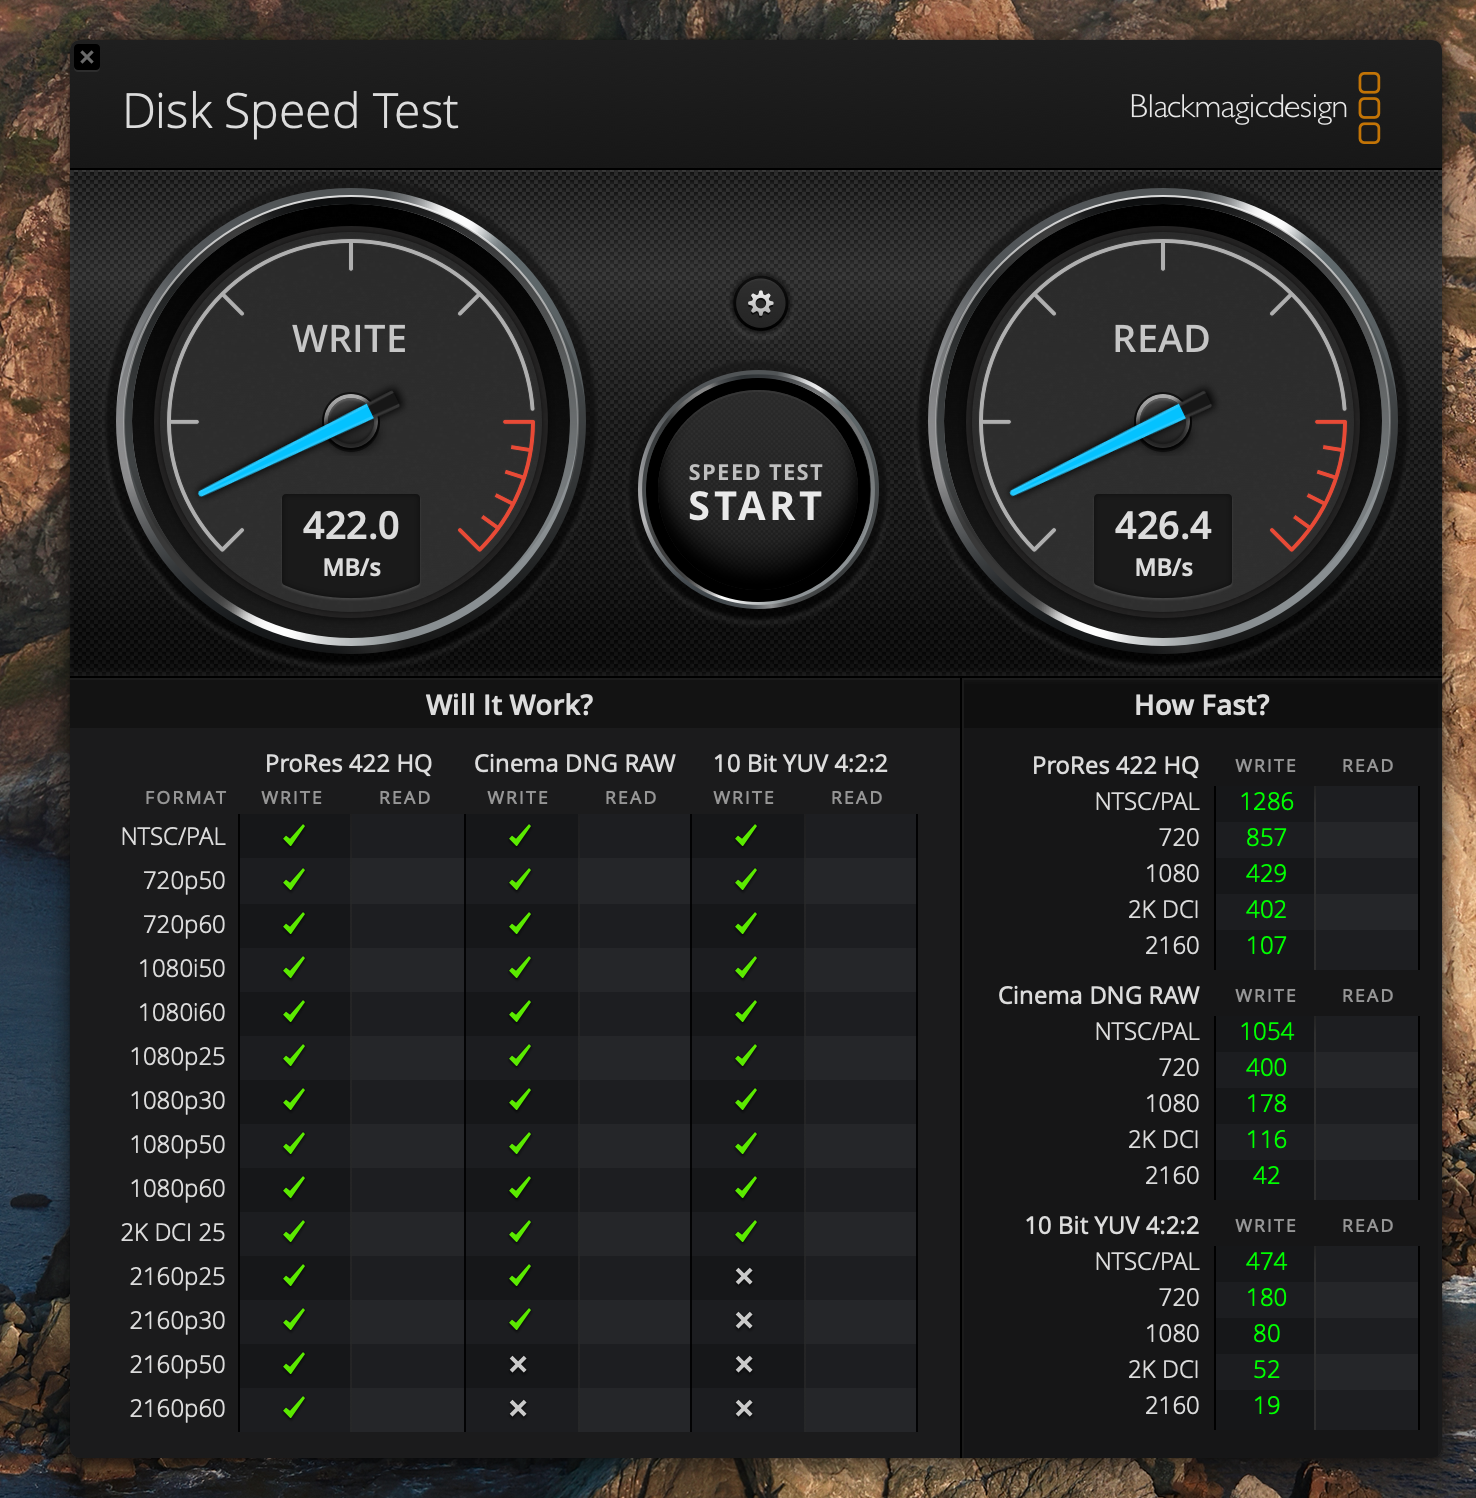Open the settings gear menu
This screenshot has width=1476, height=1498.
[761, 303]
